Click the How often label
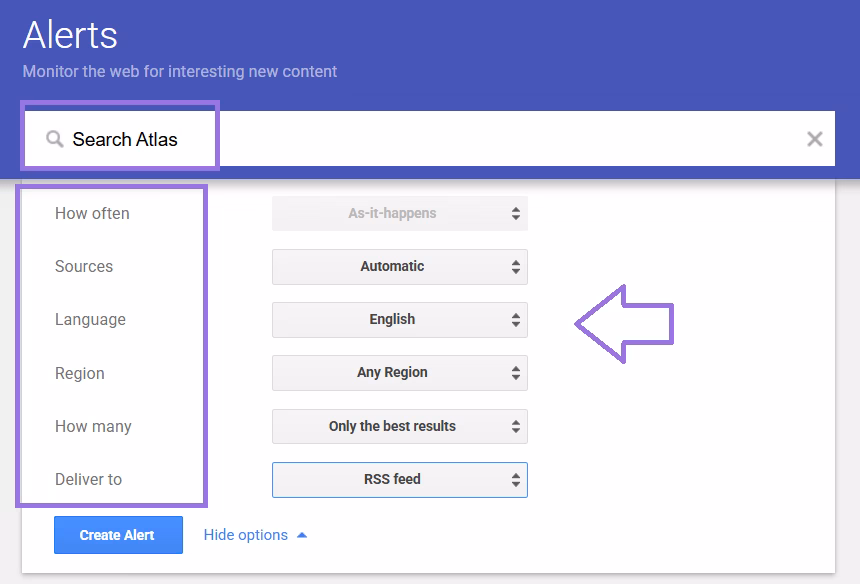 tap(92, 213)
